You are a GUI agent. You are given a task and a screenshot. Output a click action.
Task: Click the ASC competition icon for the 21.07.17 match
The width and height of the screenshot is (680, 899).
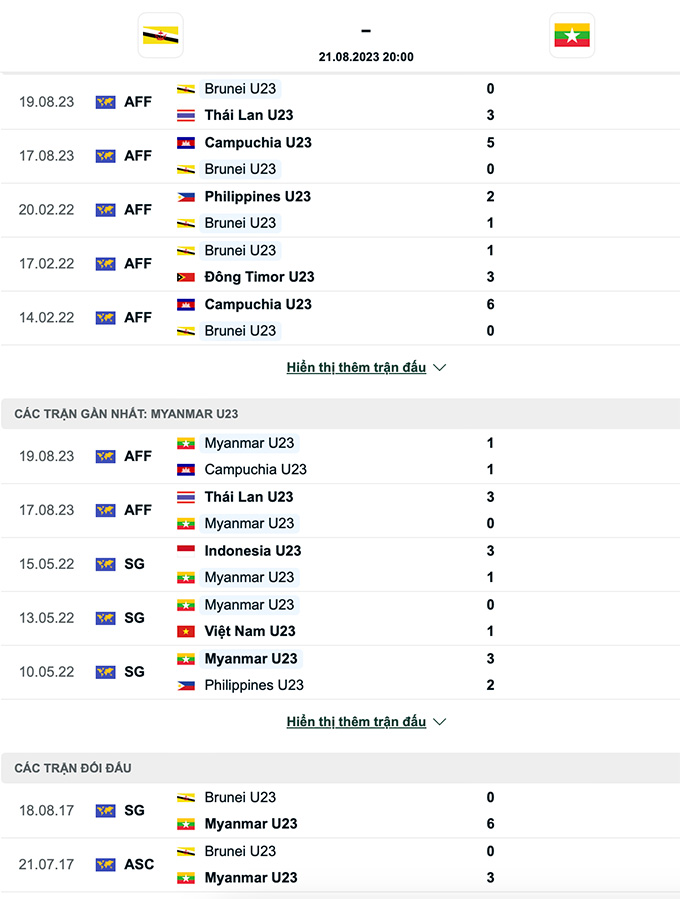click(x=105, y=865)
